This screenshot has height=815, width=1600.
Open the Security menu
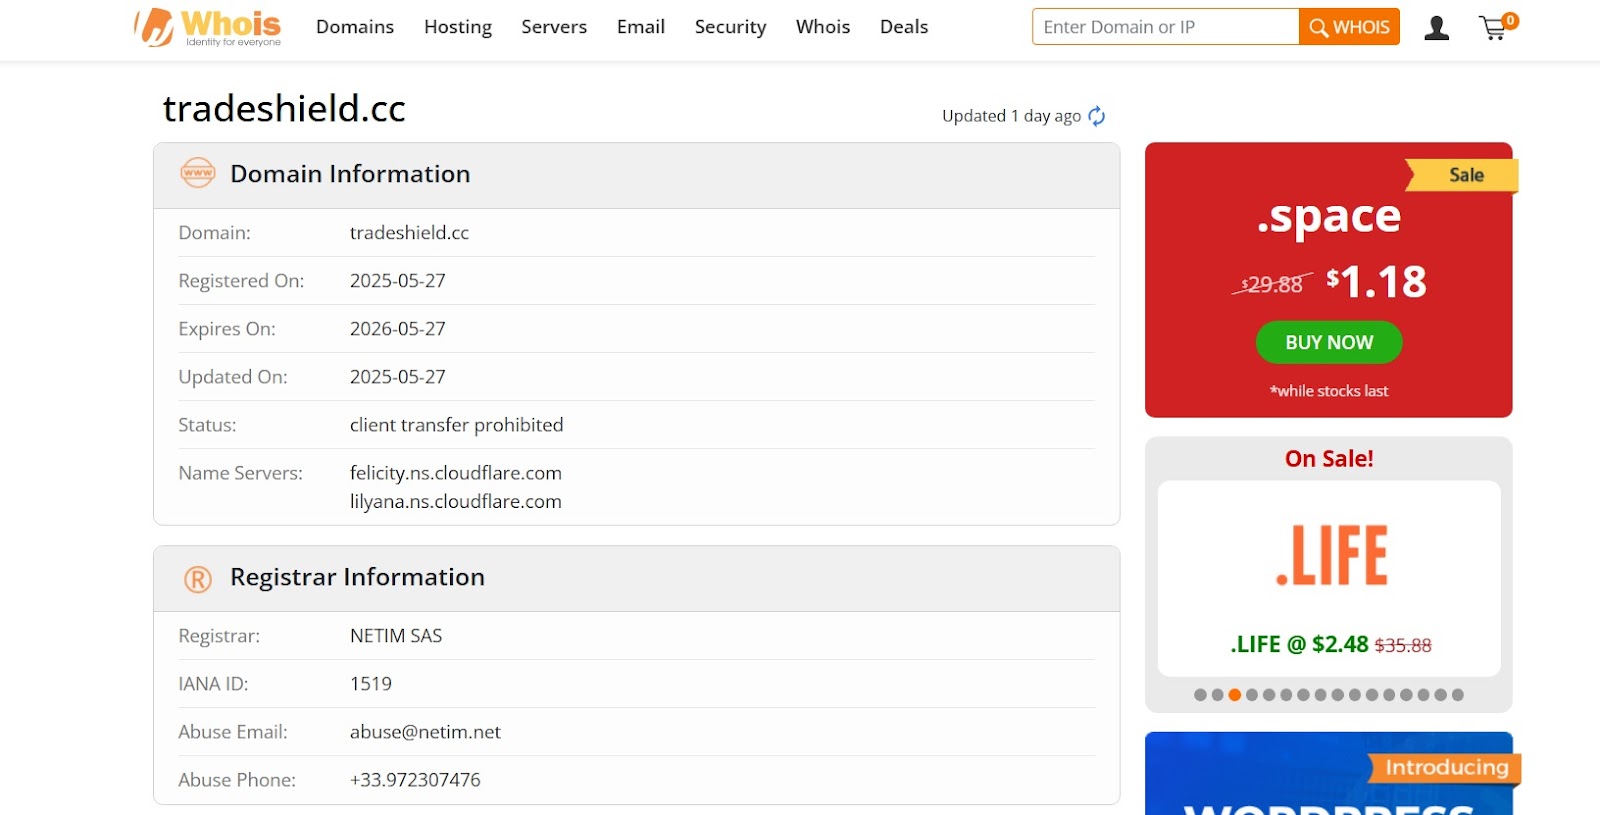[730, 27]
